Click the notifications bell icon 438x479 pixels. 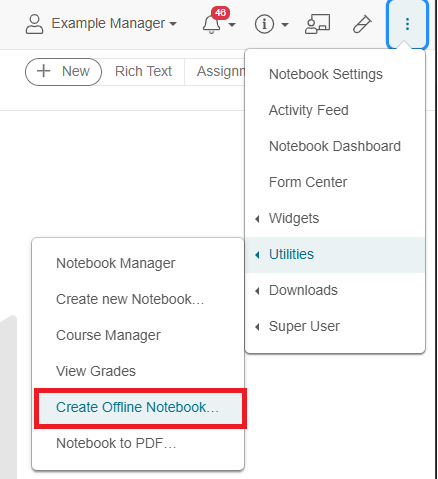[212, 23]
